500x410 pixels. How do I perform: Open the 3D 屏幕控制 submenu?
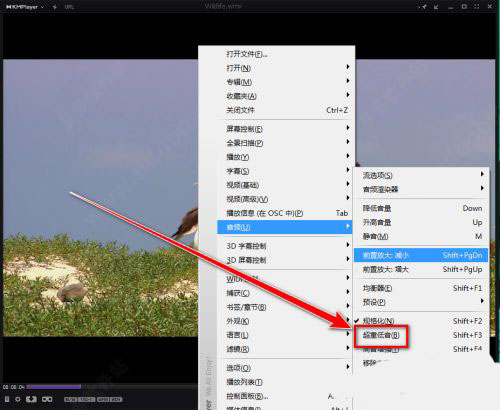pos(286,260)
